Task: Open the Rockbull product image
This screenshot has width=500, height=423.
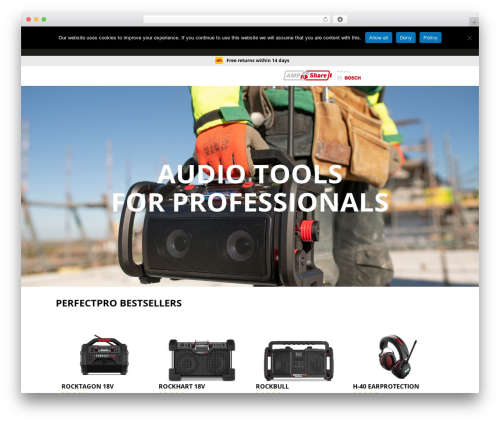Action: pyautogui.click(x=299, y=361)
